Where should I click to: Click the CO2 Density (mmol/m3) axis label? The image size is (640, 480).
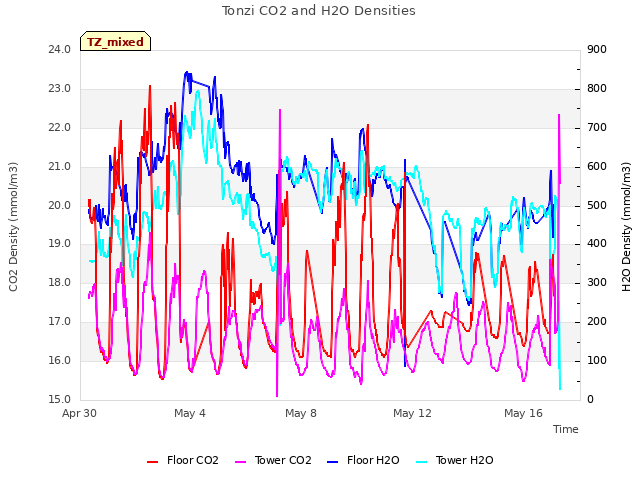[13, 227]
